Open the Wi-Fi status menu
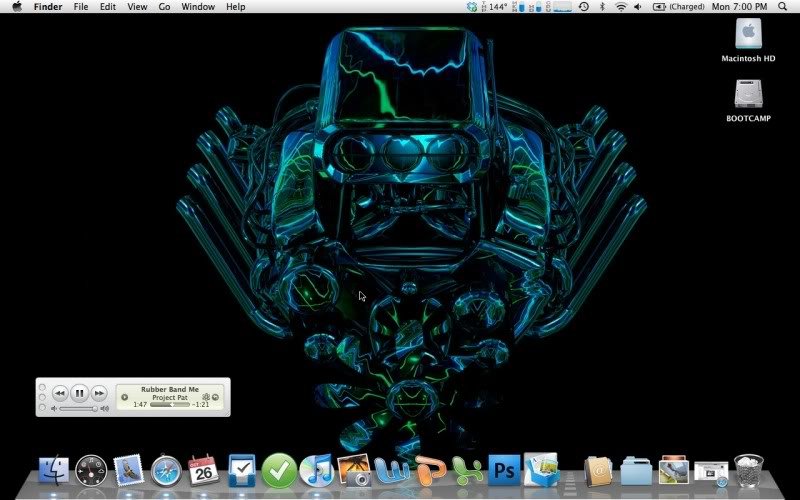Screen dimensions: 800x500 [621, 7]
